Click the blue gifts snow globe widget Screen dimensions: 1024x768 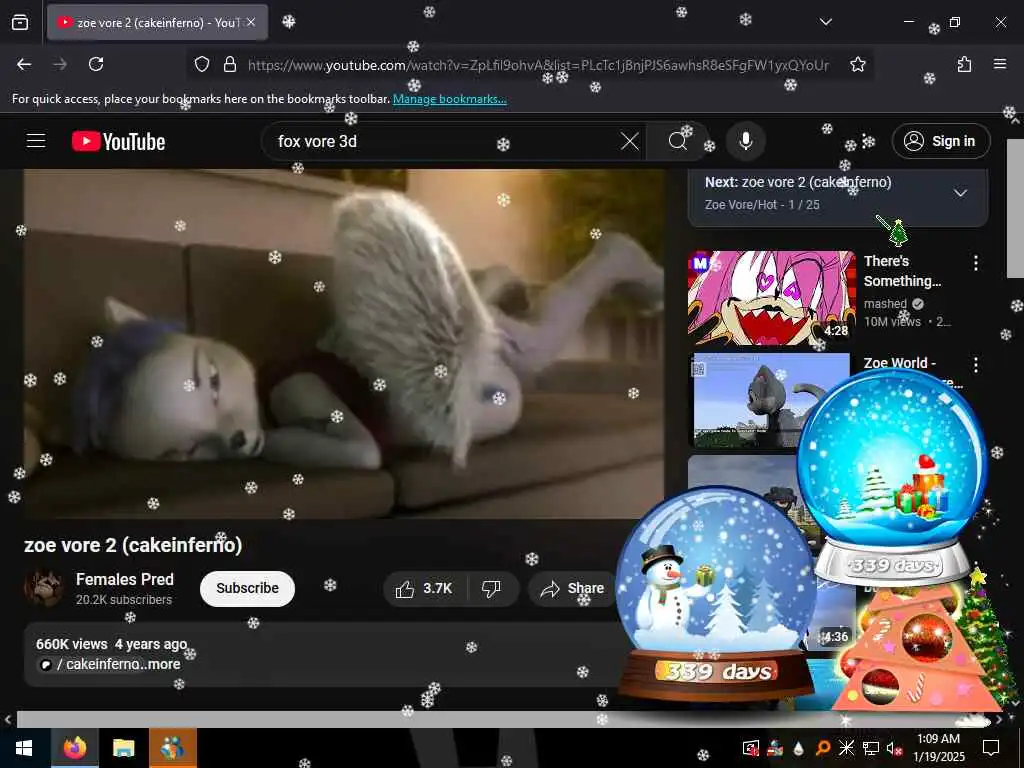click(x=892, y=476)
